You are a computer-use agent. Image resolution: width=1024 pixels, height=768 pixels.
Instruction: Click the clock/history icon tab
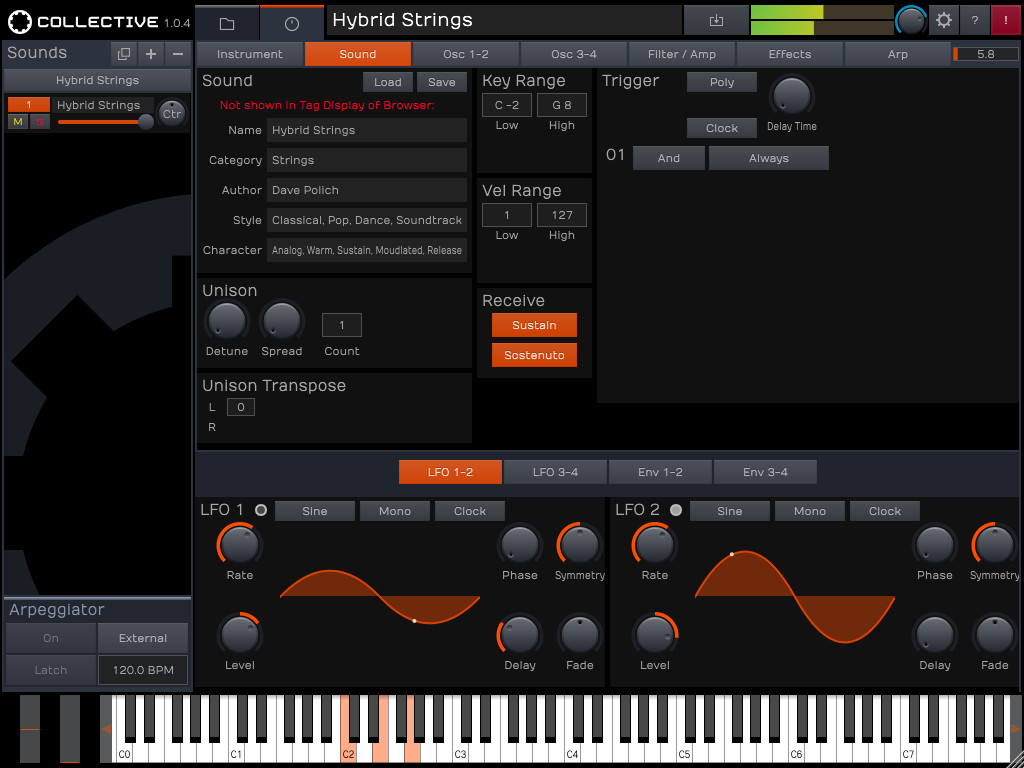292,24
